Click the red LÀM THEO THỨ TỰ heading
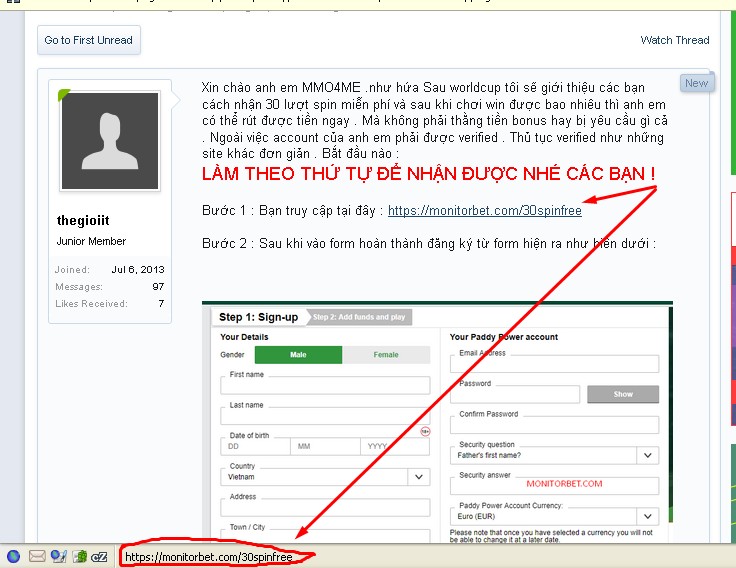The height and width of the screenshot is (568, 736). pyautogui.click(x=429, y=174)
